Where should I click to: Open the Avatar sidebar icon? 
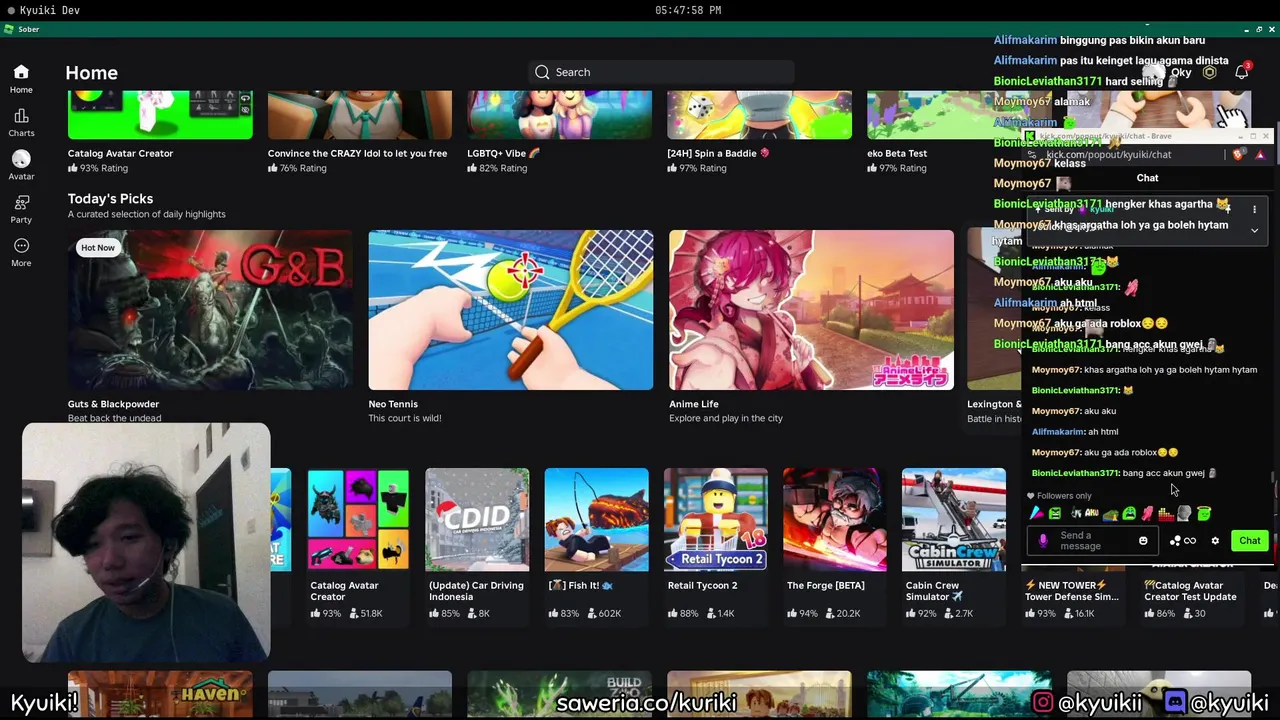(x=21, y=159)
